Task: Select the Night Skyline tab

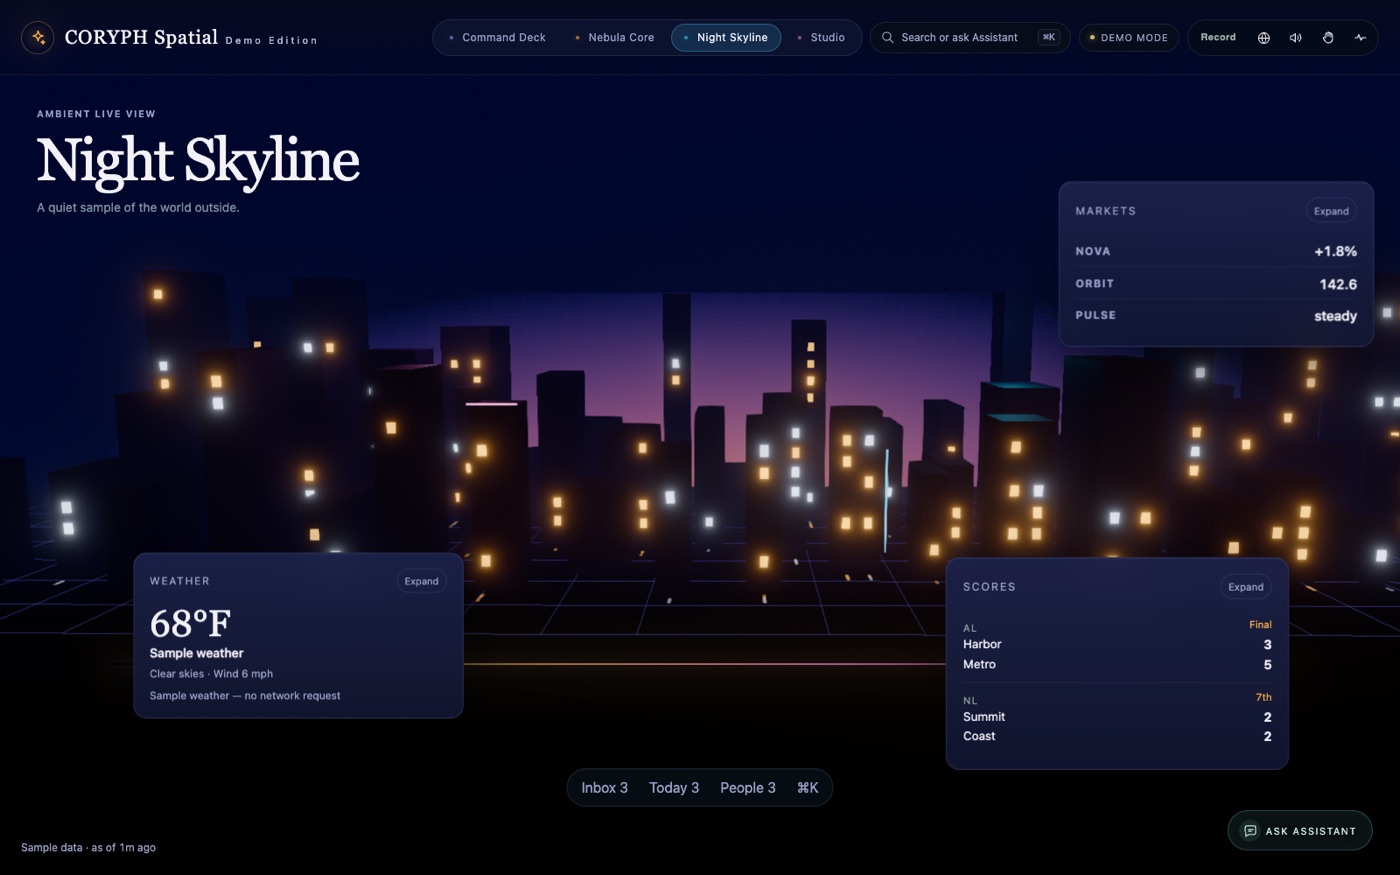Action: click(x=726, y=38)
